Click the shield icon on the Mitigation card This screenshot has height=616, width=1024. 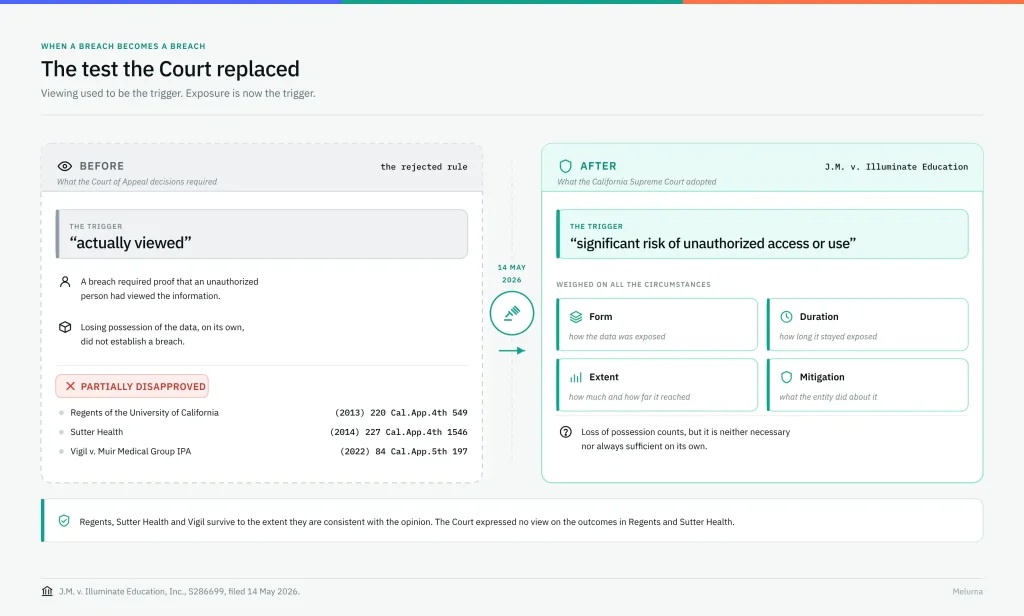click(786, 377)
